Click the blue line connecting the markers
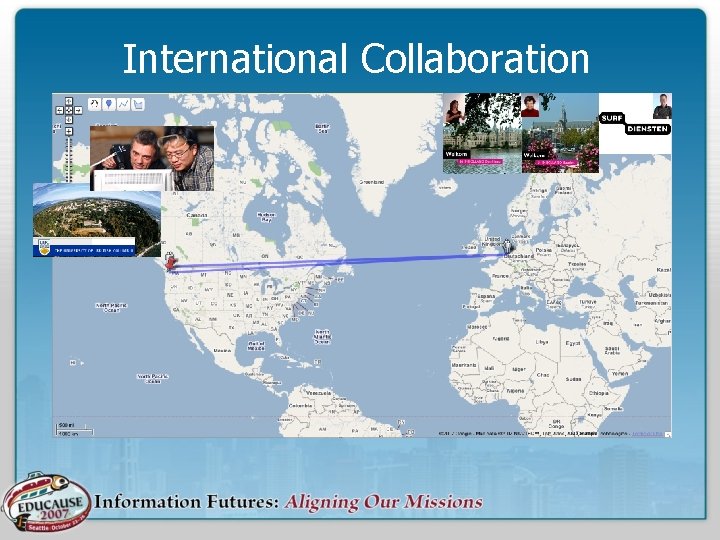Image resolution: width=720 pixels, height=540 pixels. (x=340, y=262)
